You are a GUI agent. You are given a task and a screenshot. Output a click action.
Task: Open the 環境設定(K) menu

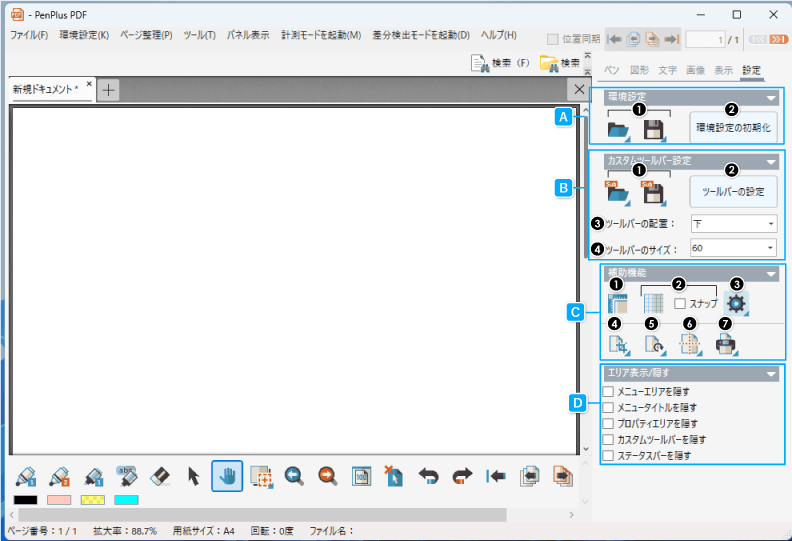[x=84, y=35]
